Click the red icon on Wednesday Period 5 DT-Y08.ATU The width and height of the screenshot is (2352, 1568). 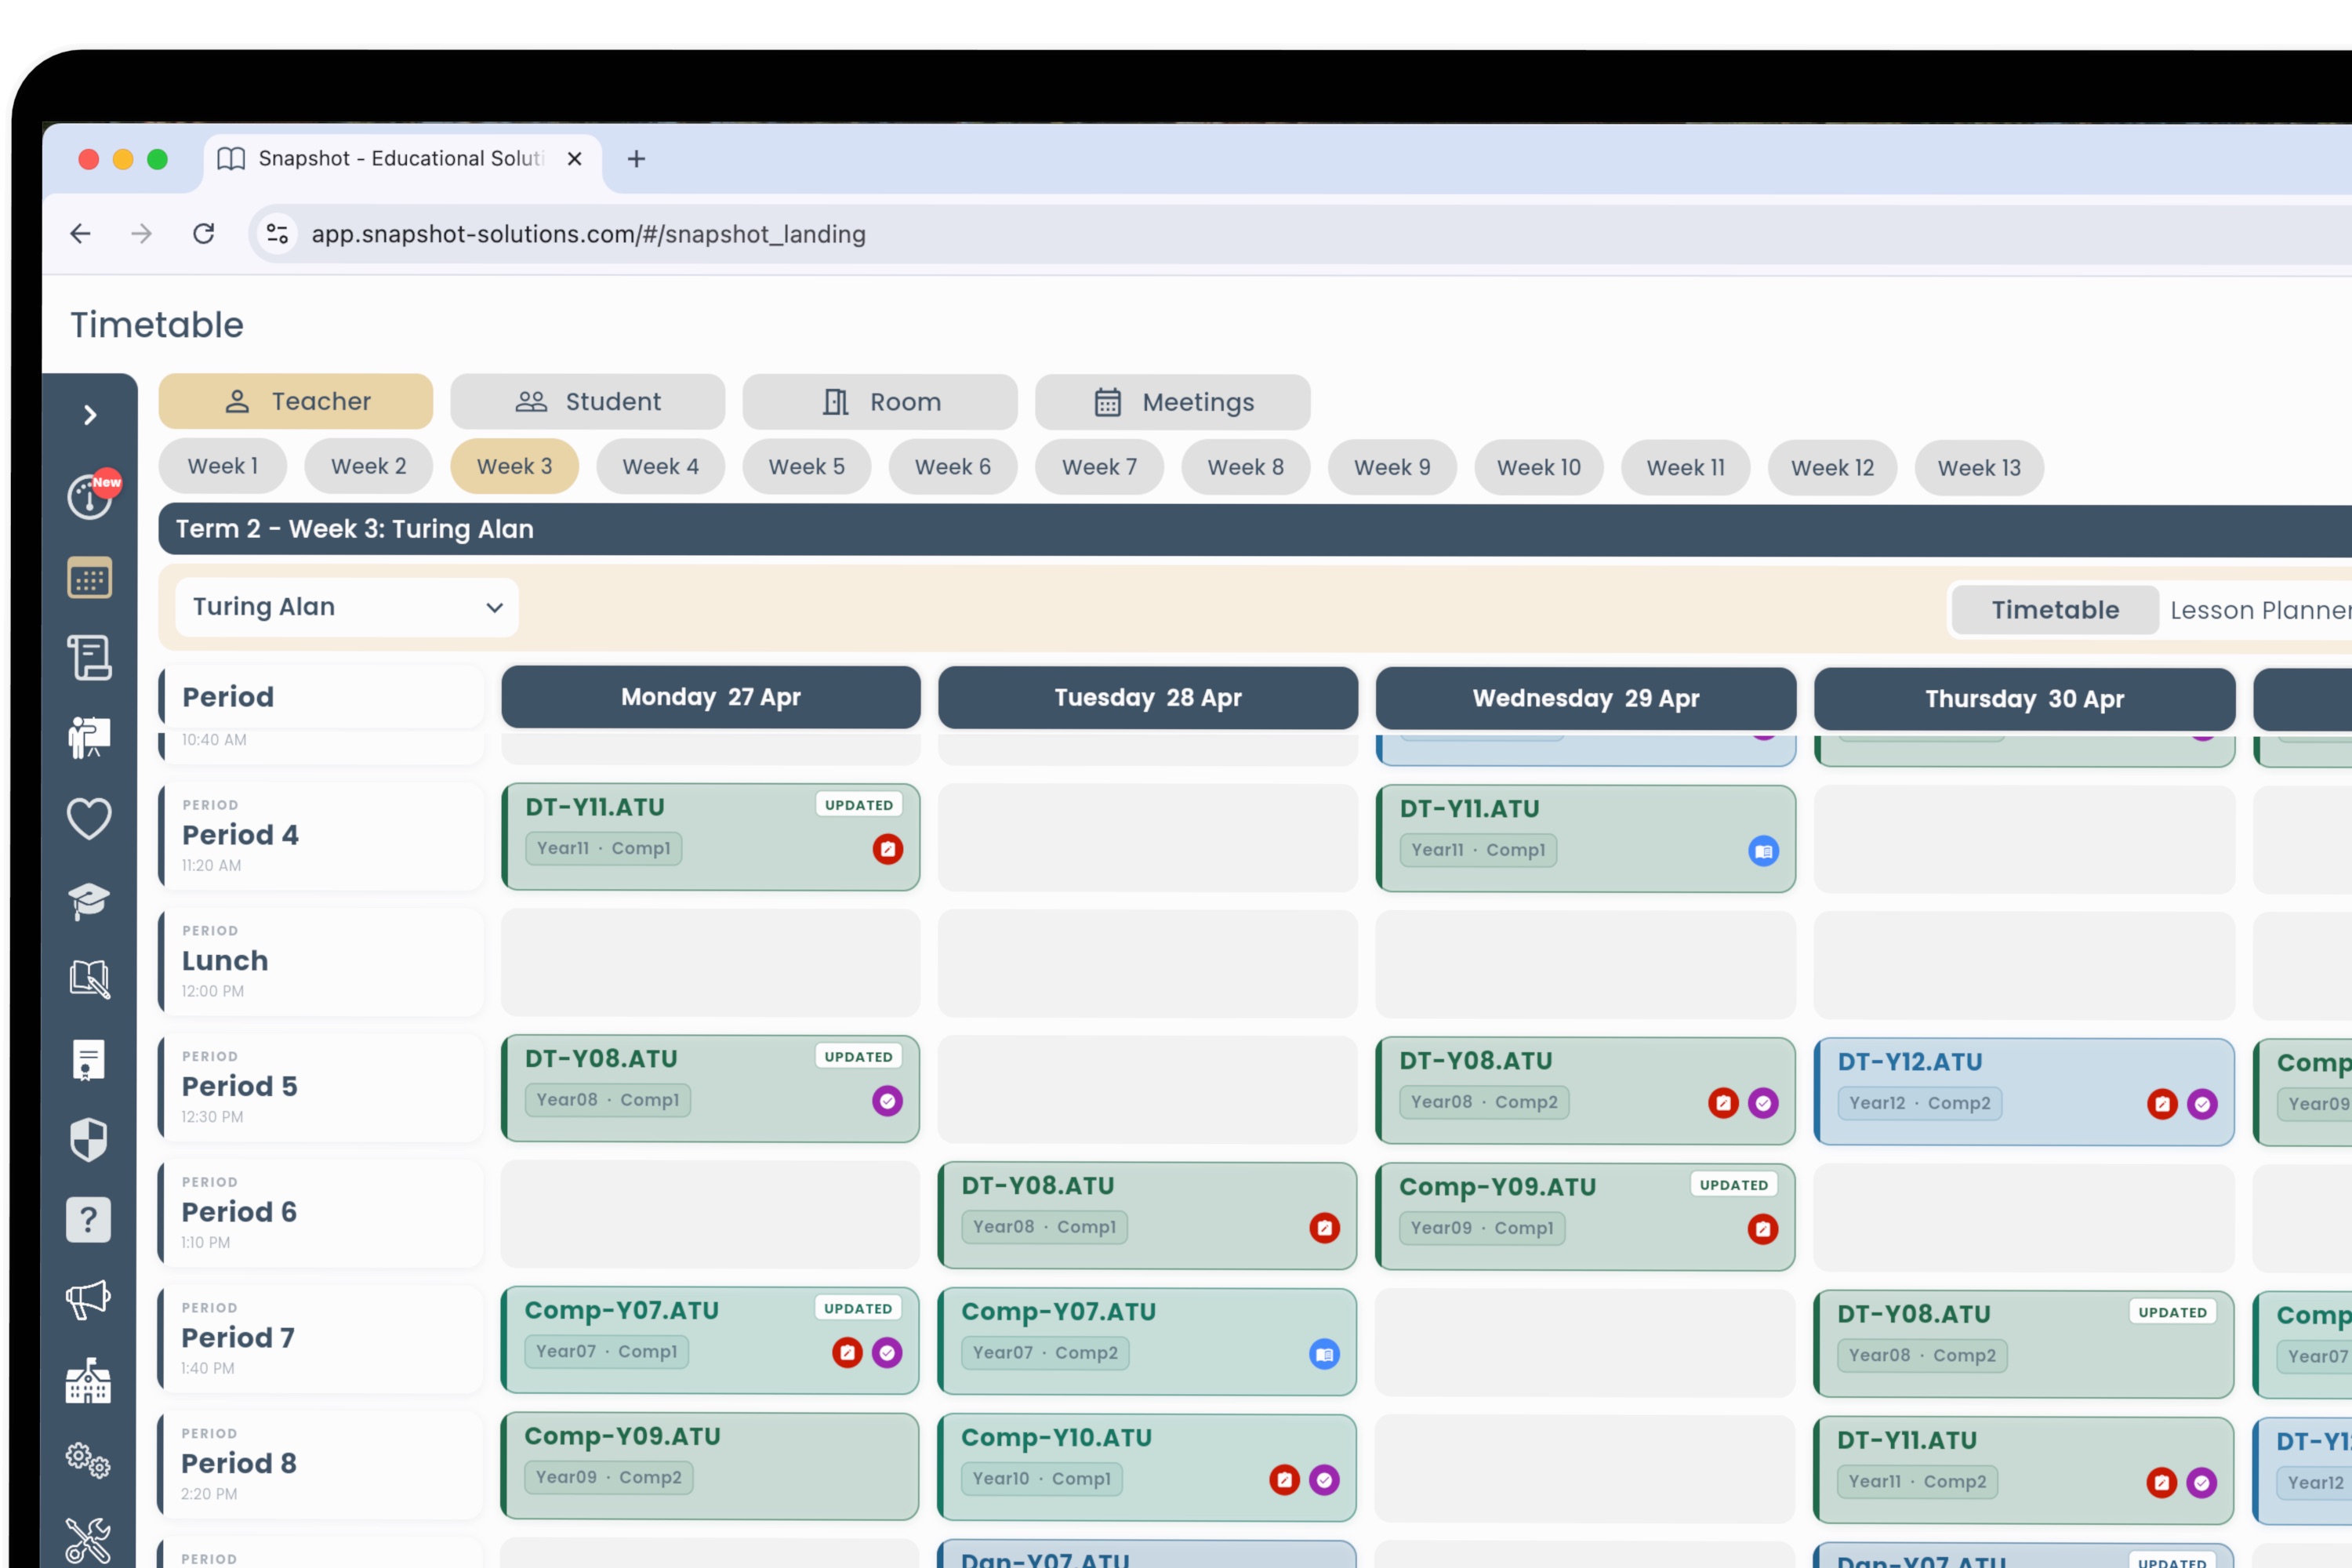pyautogui.click(x=1723, y=1103)
